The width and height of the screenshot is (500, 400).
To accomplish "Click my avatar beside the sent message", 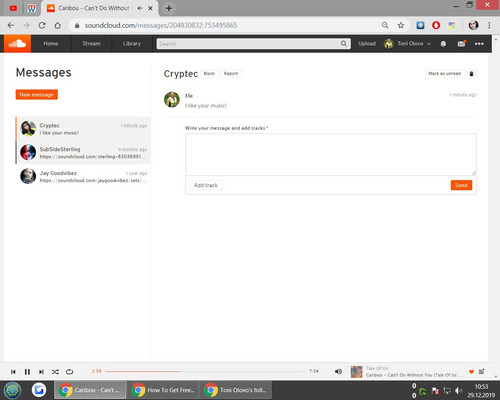I will pyautogui.click(x=172, y=100).
